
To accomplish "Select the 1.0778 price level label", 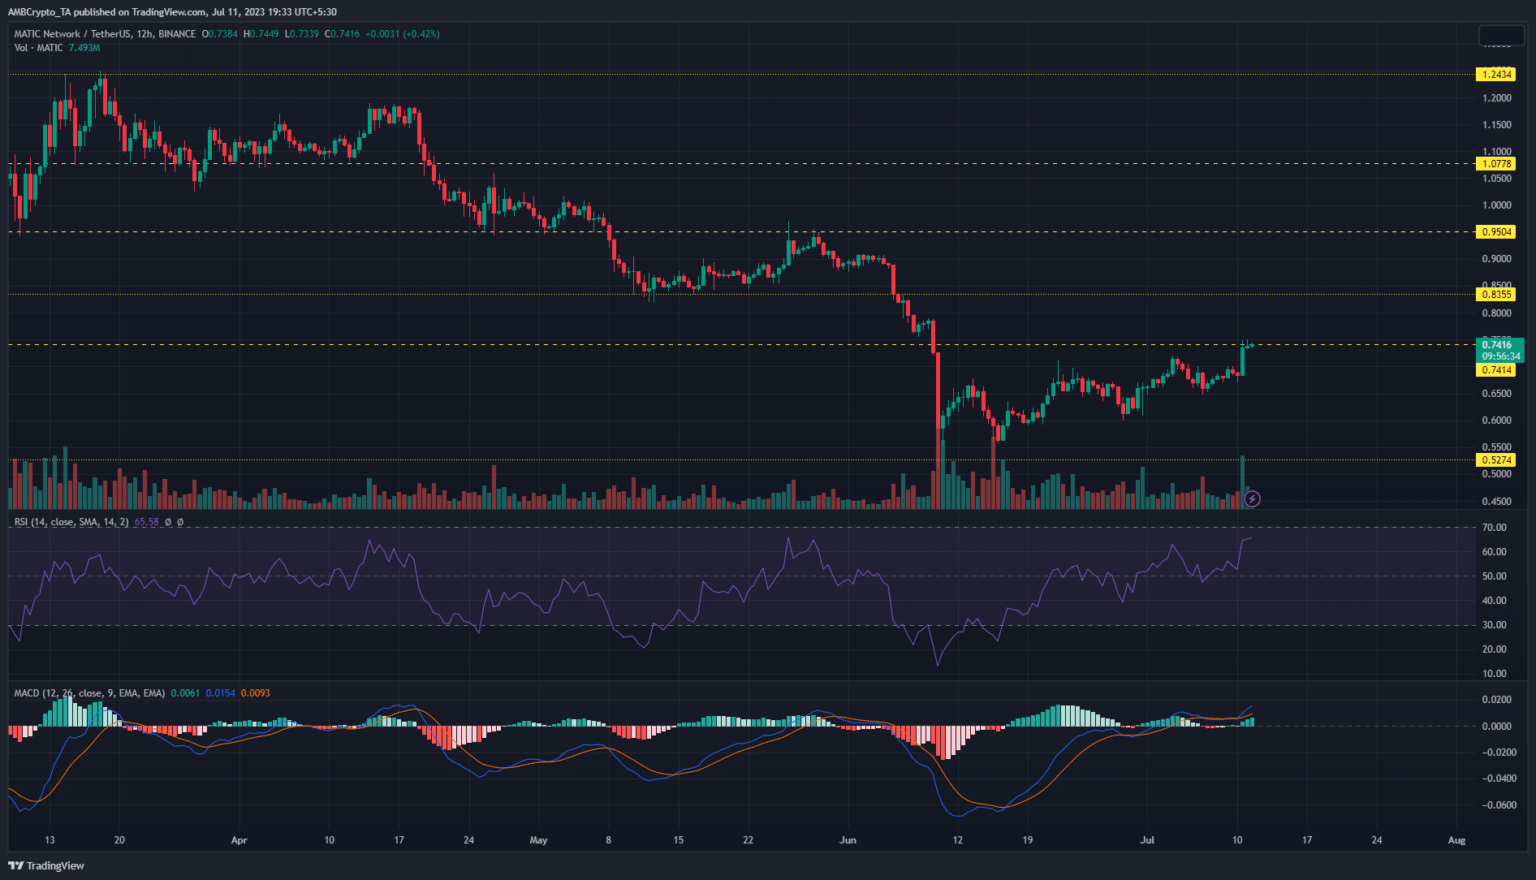I will coord(1496,164).
